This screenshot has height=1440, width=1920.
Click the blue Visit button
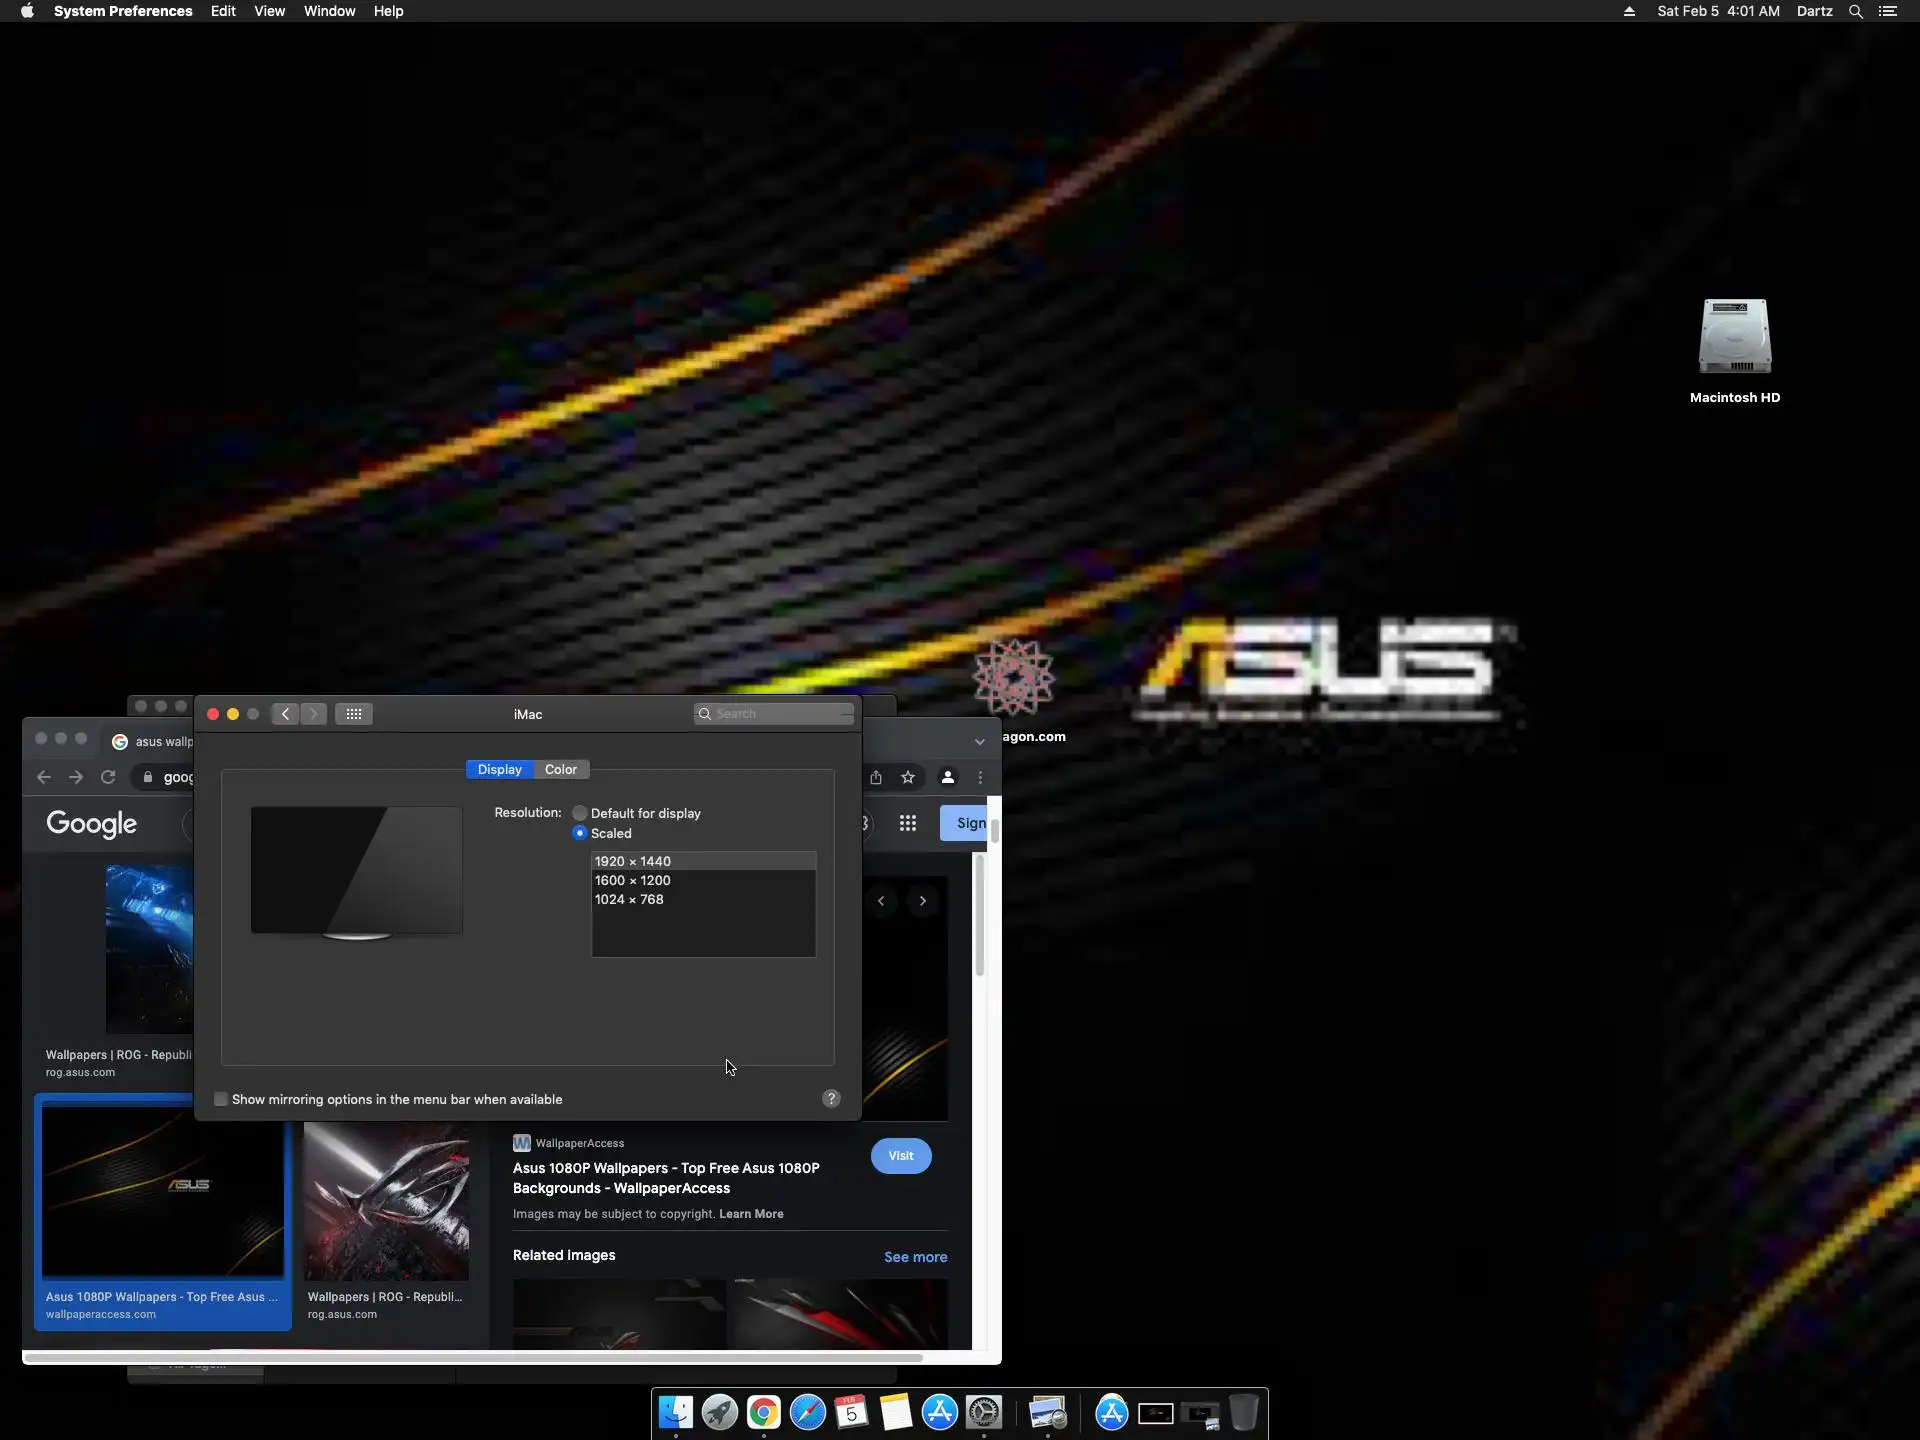pyautogui.click(x=901, y=1156)
